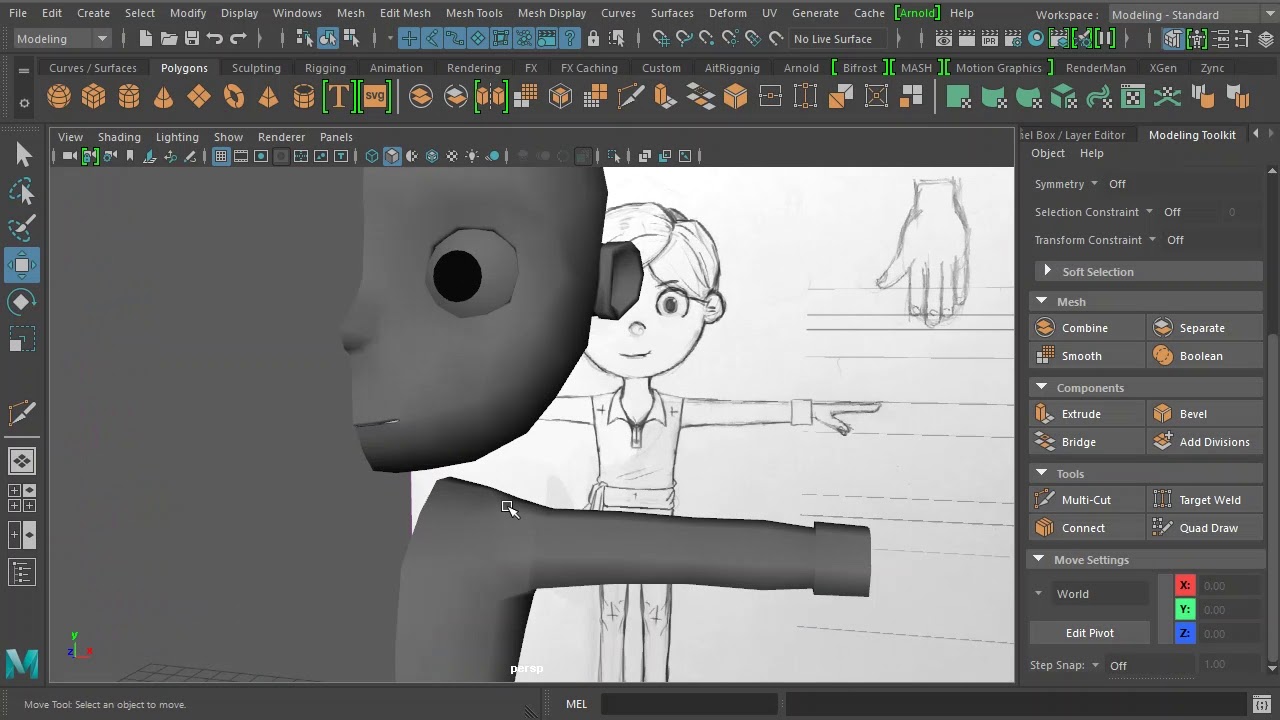Screen dimensions: 1280x720
Task: Click the Edit Pivot button
Action: (1089, 633)
